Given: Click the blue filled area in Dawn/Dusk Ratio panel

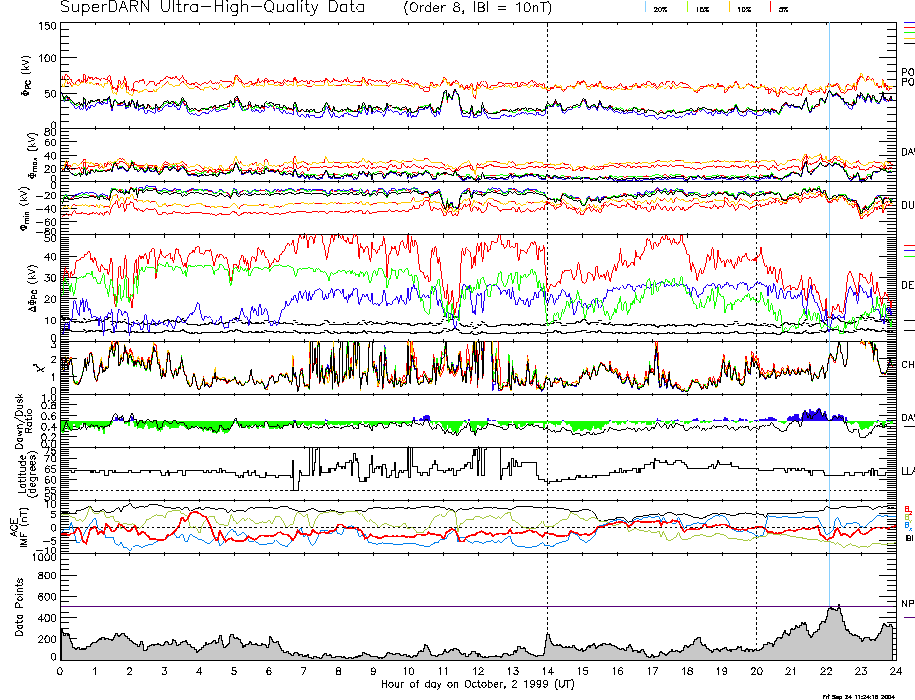Looking at the screenshot, I should 816,414.
